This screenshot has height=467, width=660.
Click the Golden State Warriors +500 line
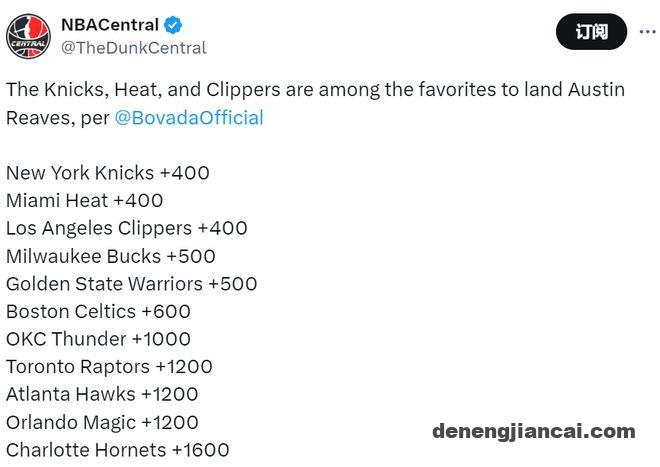[132, 284]
